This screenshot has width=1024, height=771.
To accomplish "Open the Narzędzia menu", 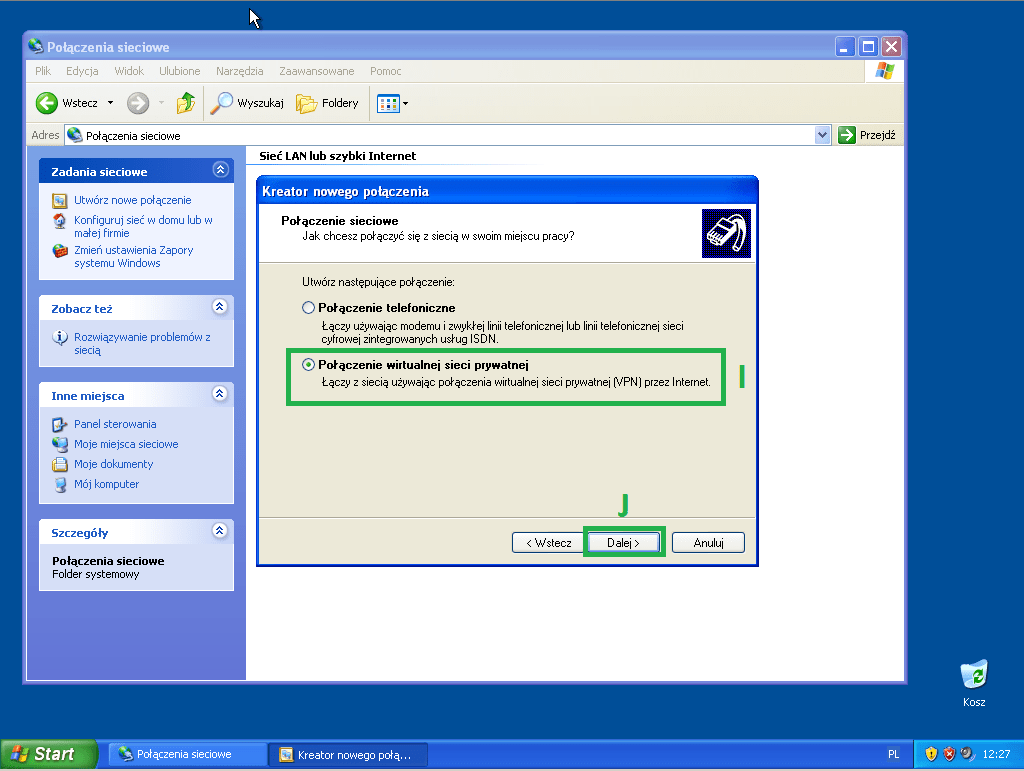I will pos(240,71).
